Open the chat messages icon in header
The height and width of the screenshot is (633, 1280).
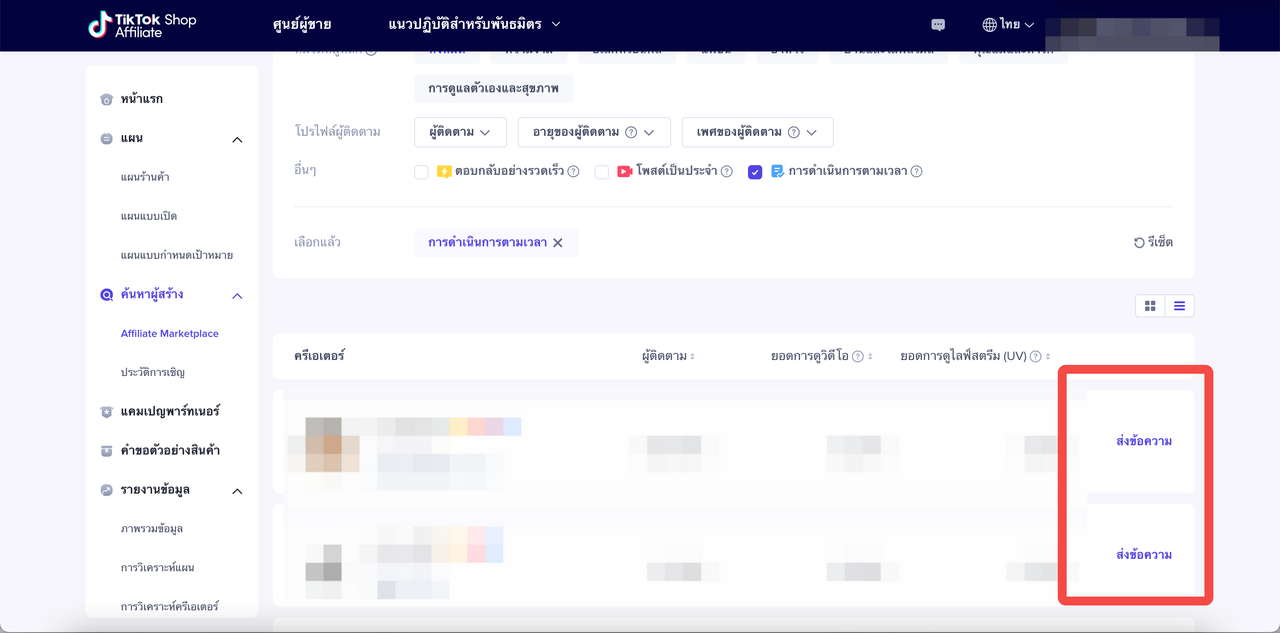[x=938, y=25]
